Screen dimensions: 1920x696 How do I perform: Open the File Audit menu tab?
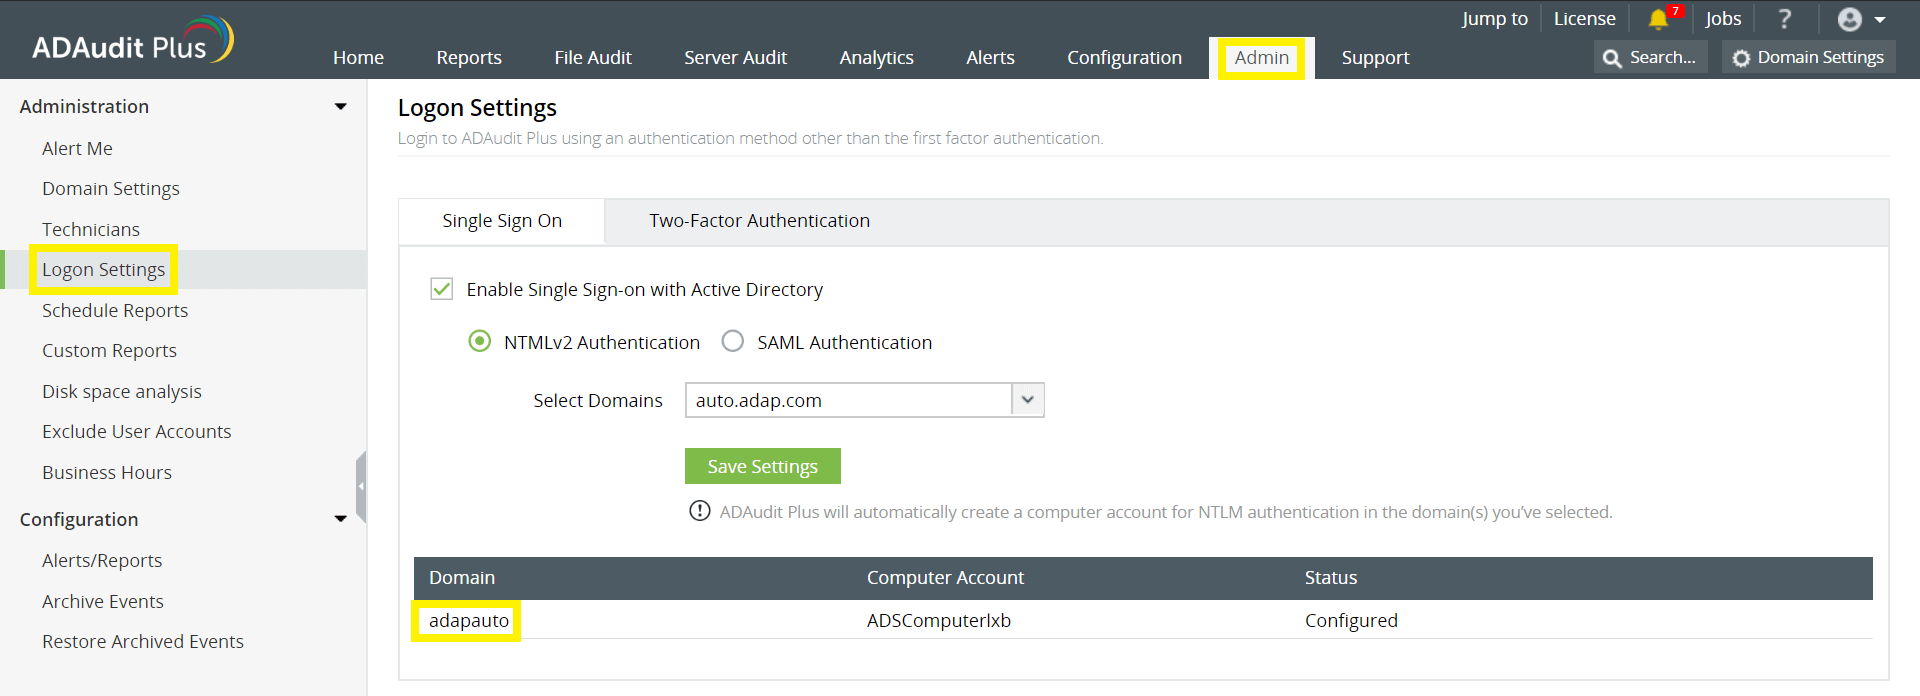[593, 58]
